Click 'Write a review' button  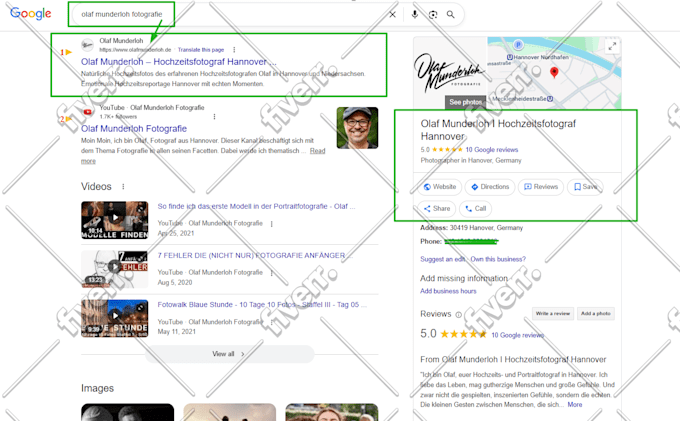553,313
